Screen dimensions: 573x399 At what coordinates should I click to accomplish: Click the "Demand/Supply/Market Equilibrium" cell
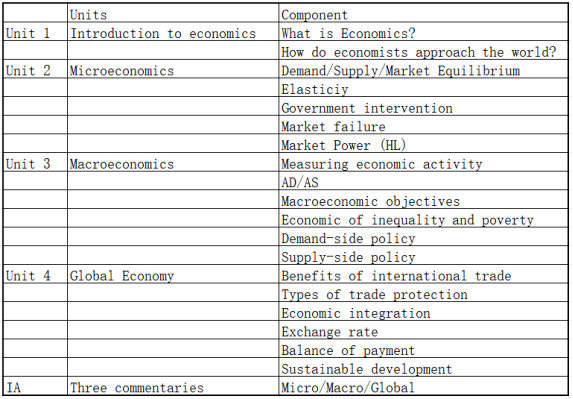[x=423, y=69]
